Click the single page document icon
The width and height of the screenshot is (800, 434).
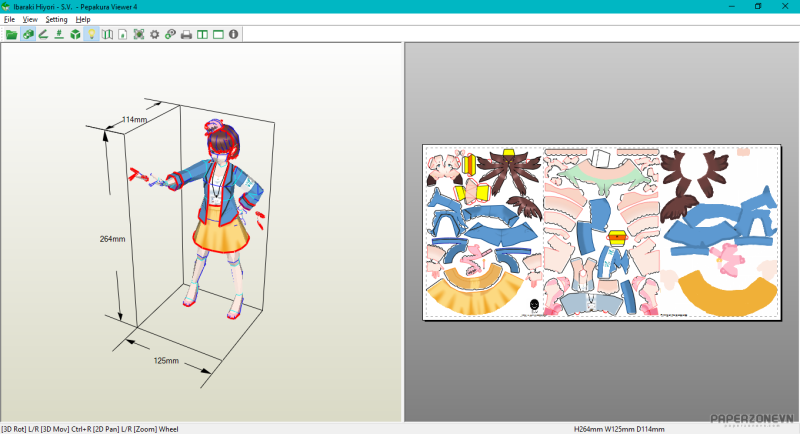click(x=123, y=34)
